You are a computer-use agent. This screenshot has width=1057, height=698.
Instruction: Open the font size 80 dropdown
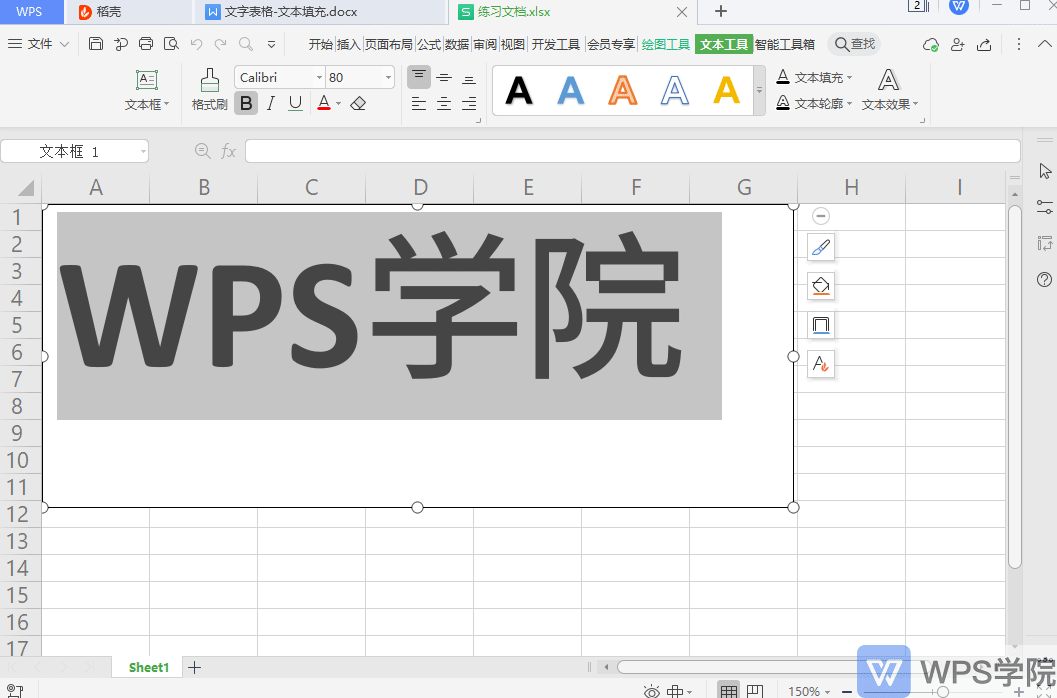coord(388,78)
